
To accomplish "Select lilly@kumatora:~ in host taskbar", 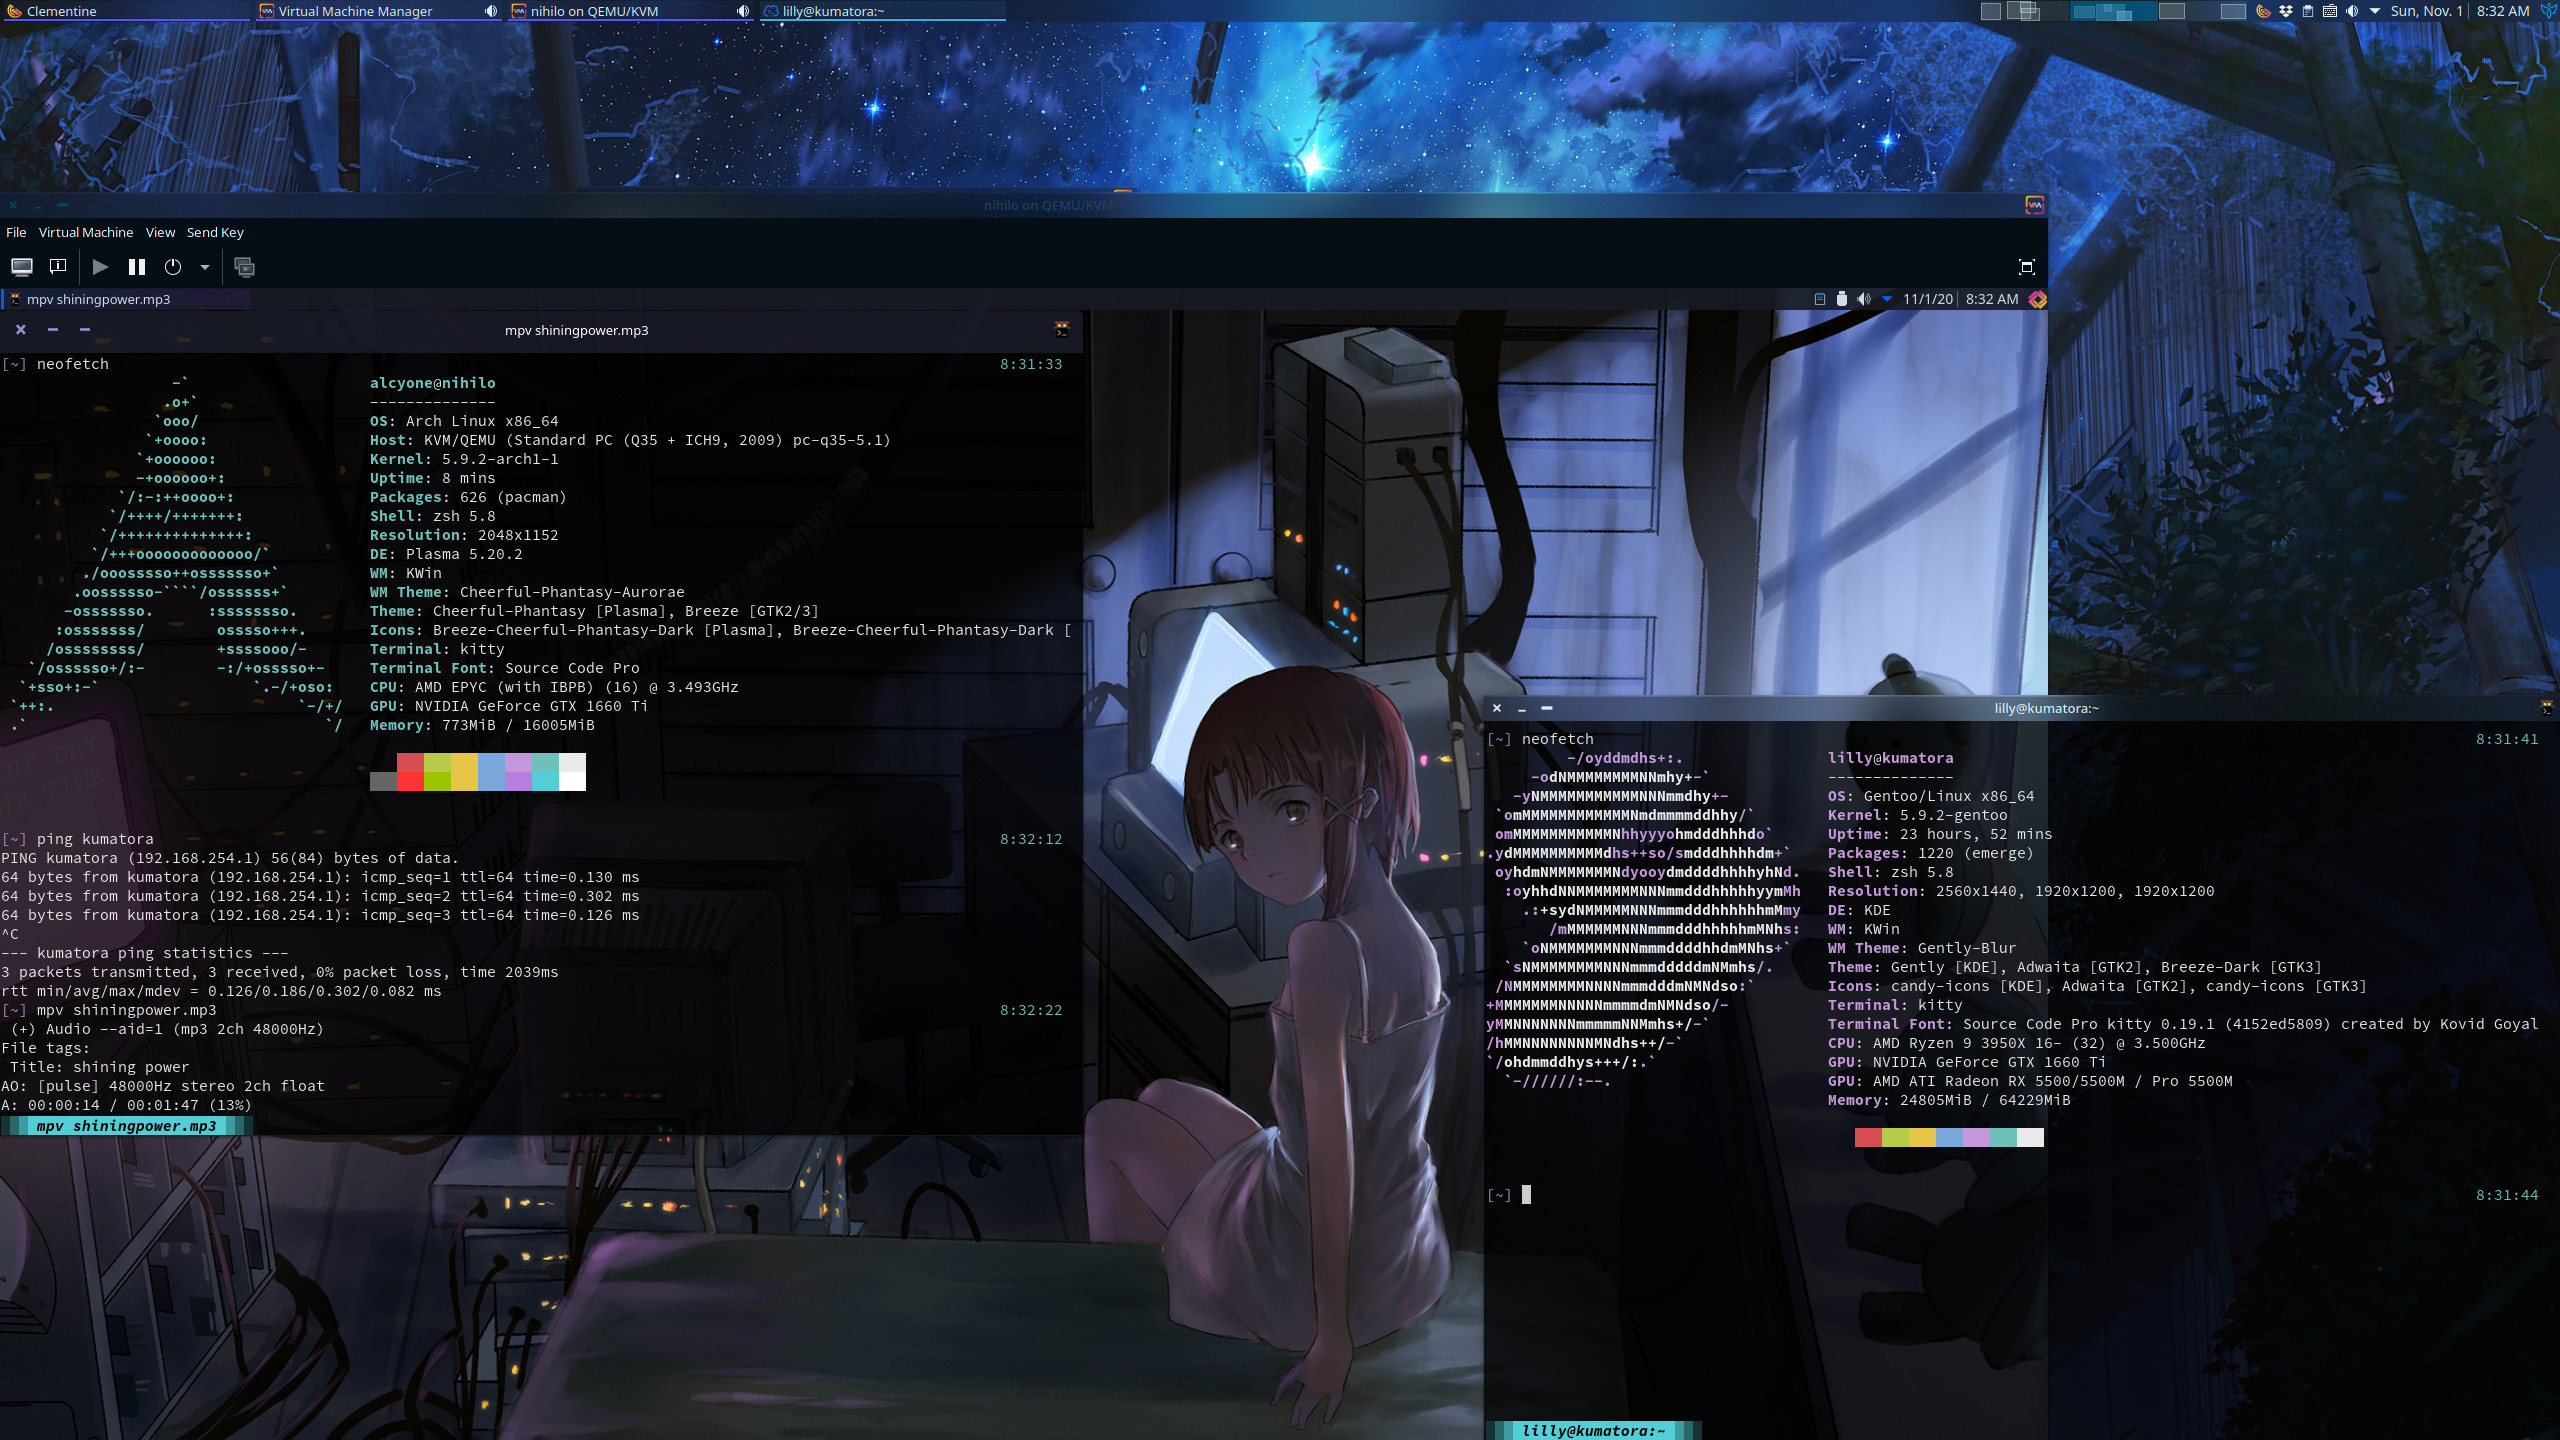I will 882,11.
